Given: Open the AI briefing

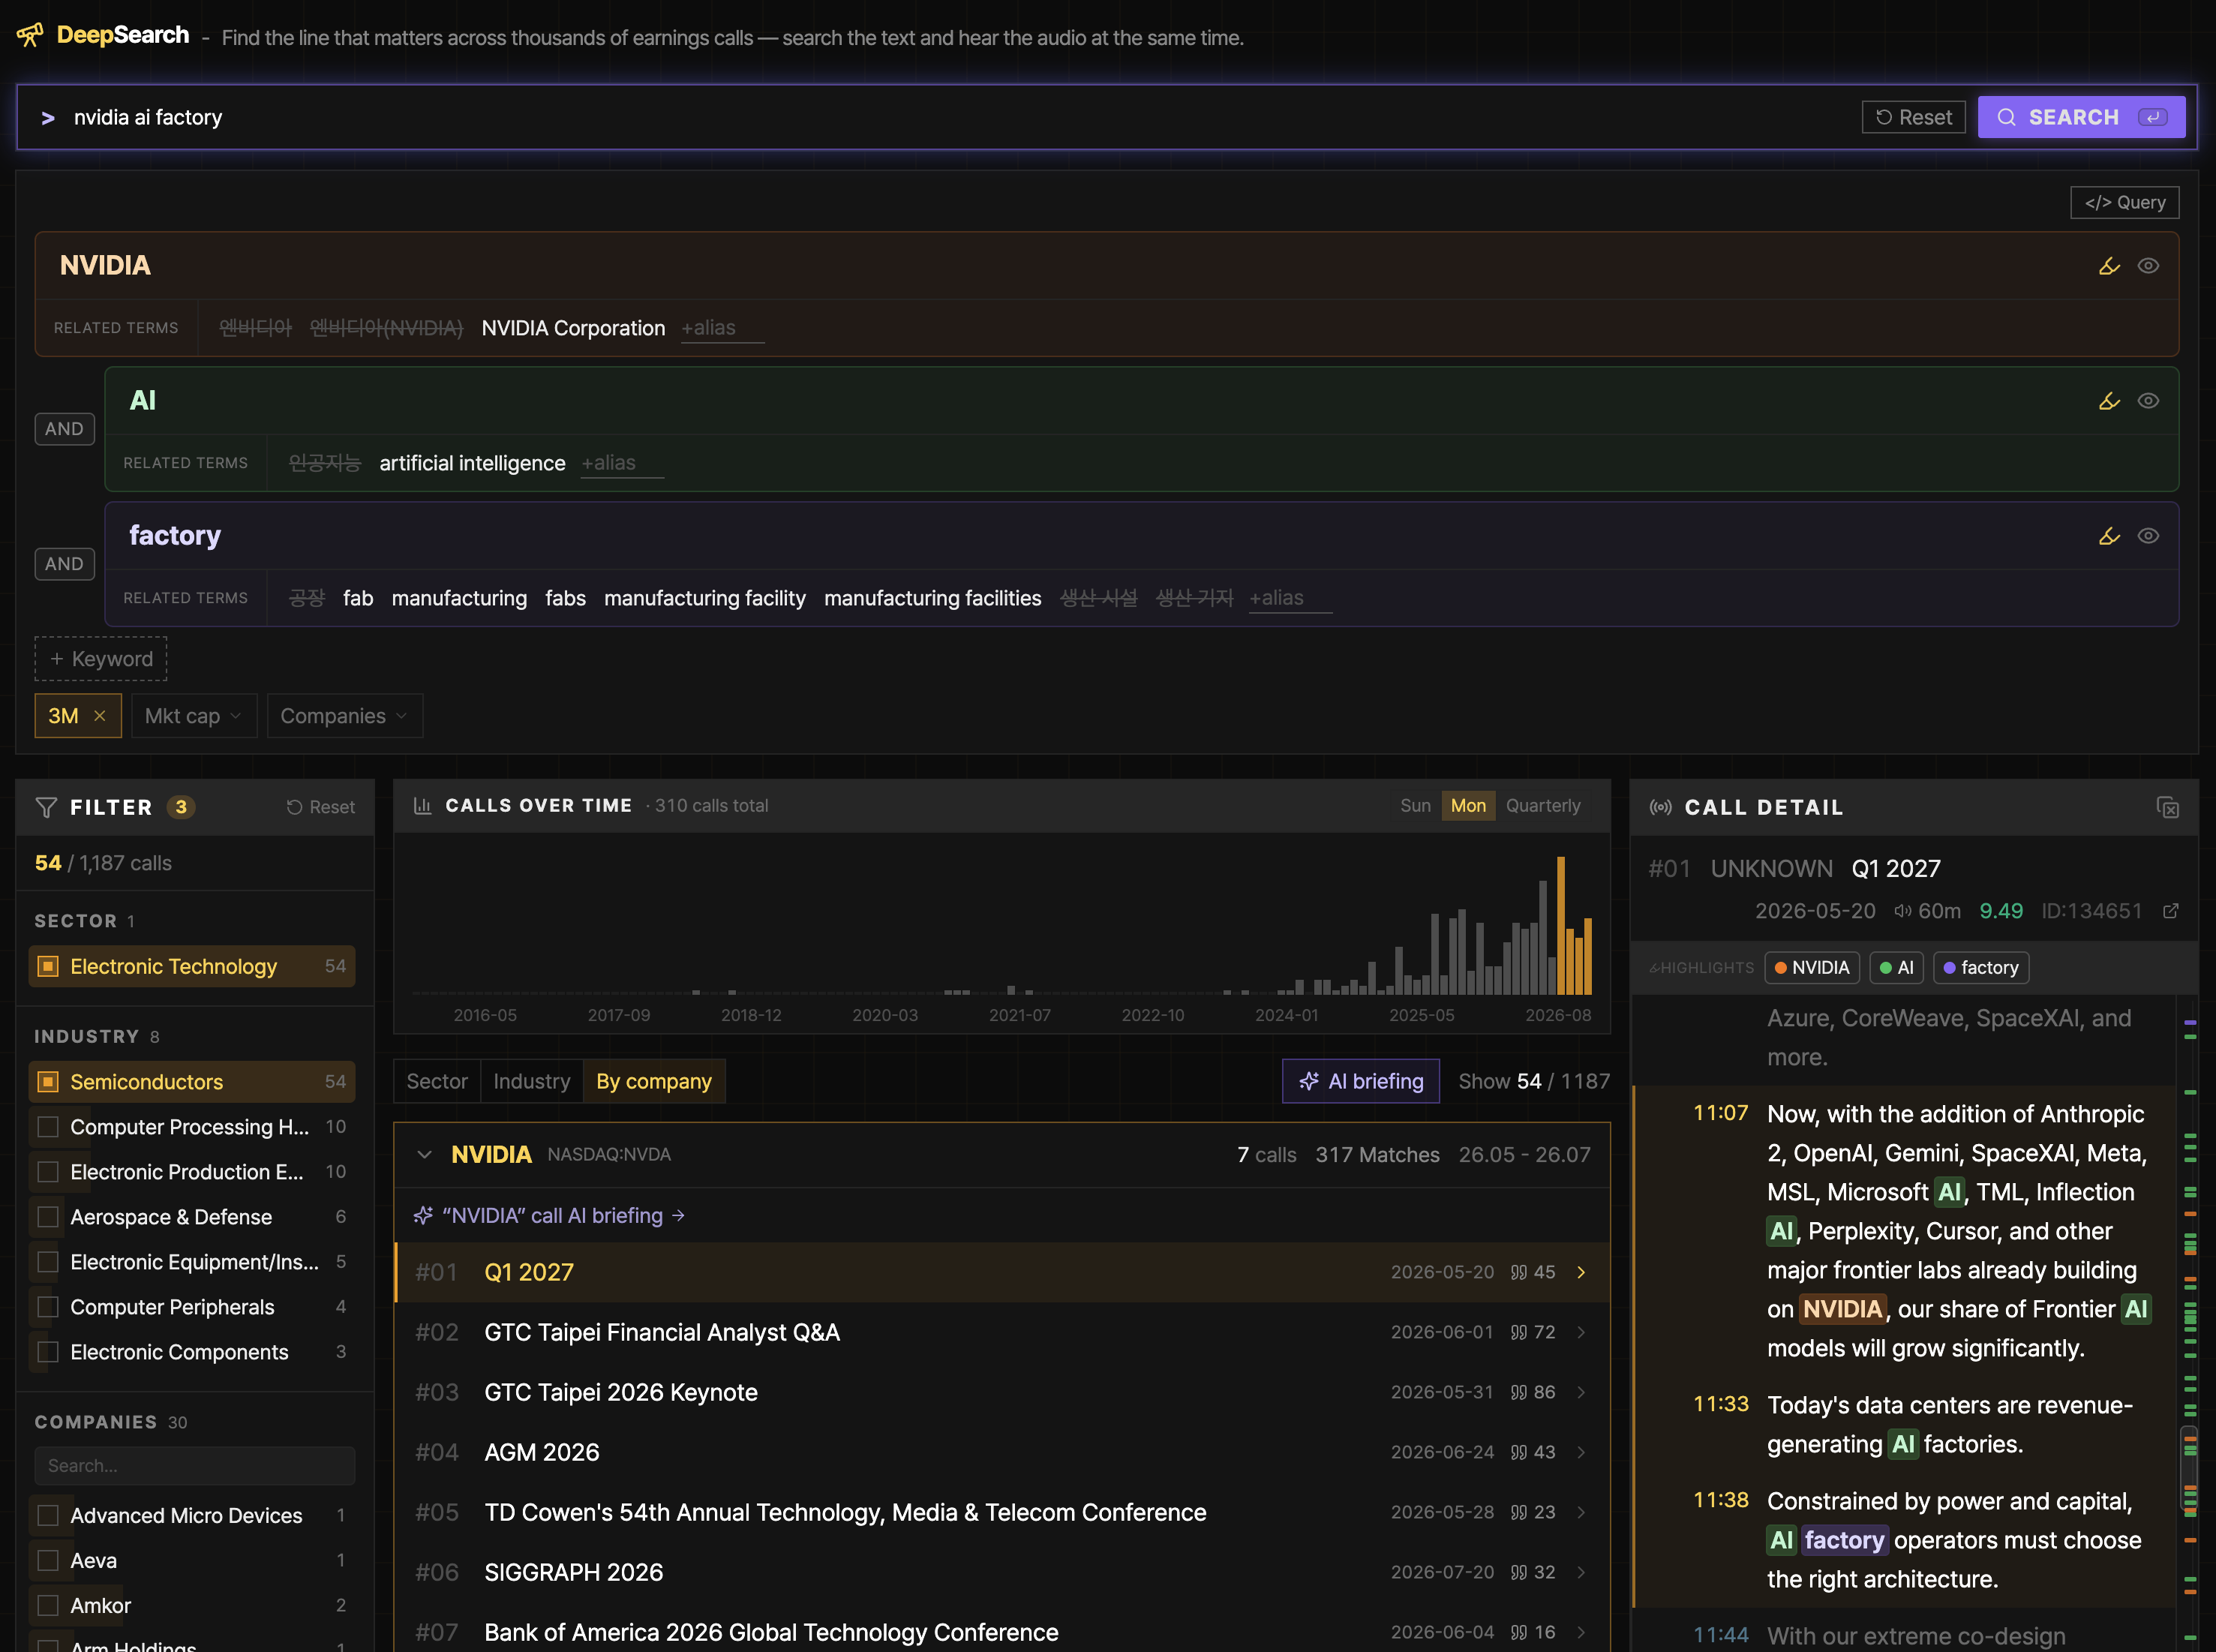Looking at the screenshot, I should coord(1361,1081).
